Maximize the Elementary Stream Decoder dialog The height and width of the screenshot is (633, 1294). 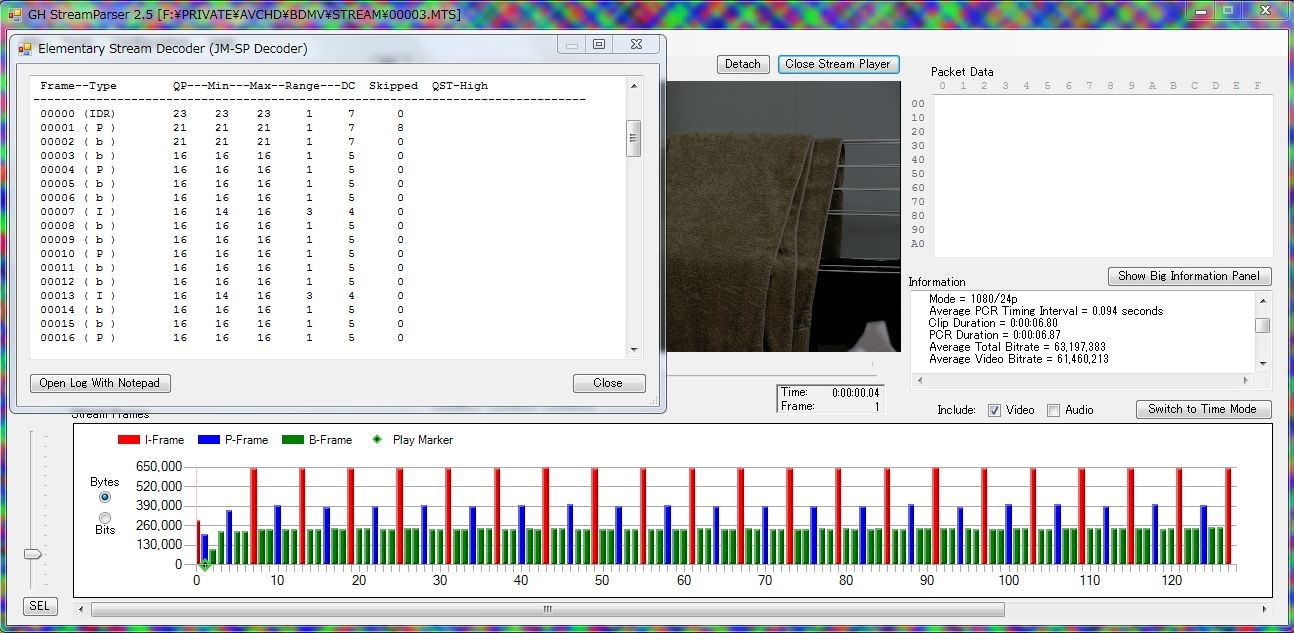coord(599,45)
